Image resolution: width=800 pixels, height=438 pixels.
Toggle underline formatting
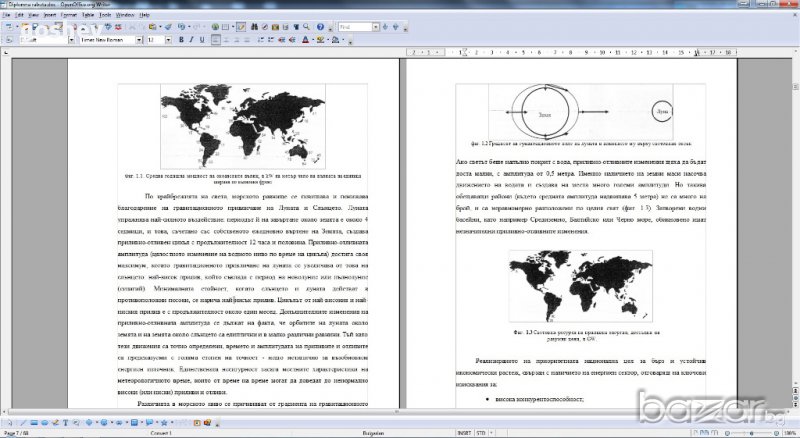[x=203, y=41]
